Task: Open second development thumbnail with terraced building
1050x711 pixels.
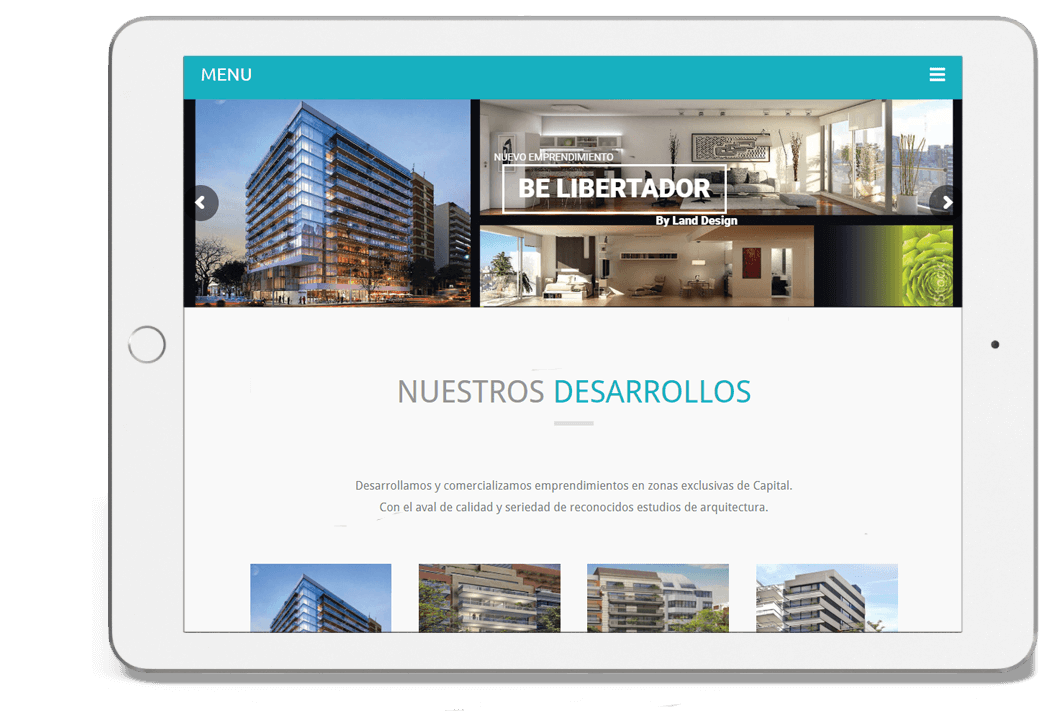Action: [490, 598]
